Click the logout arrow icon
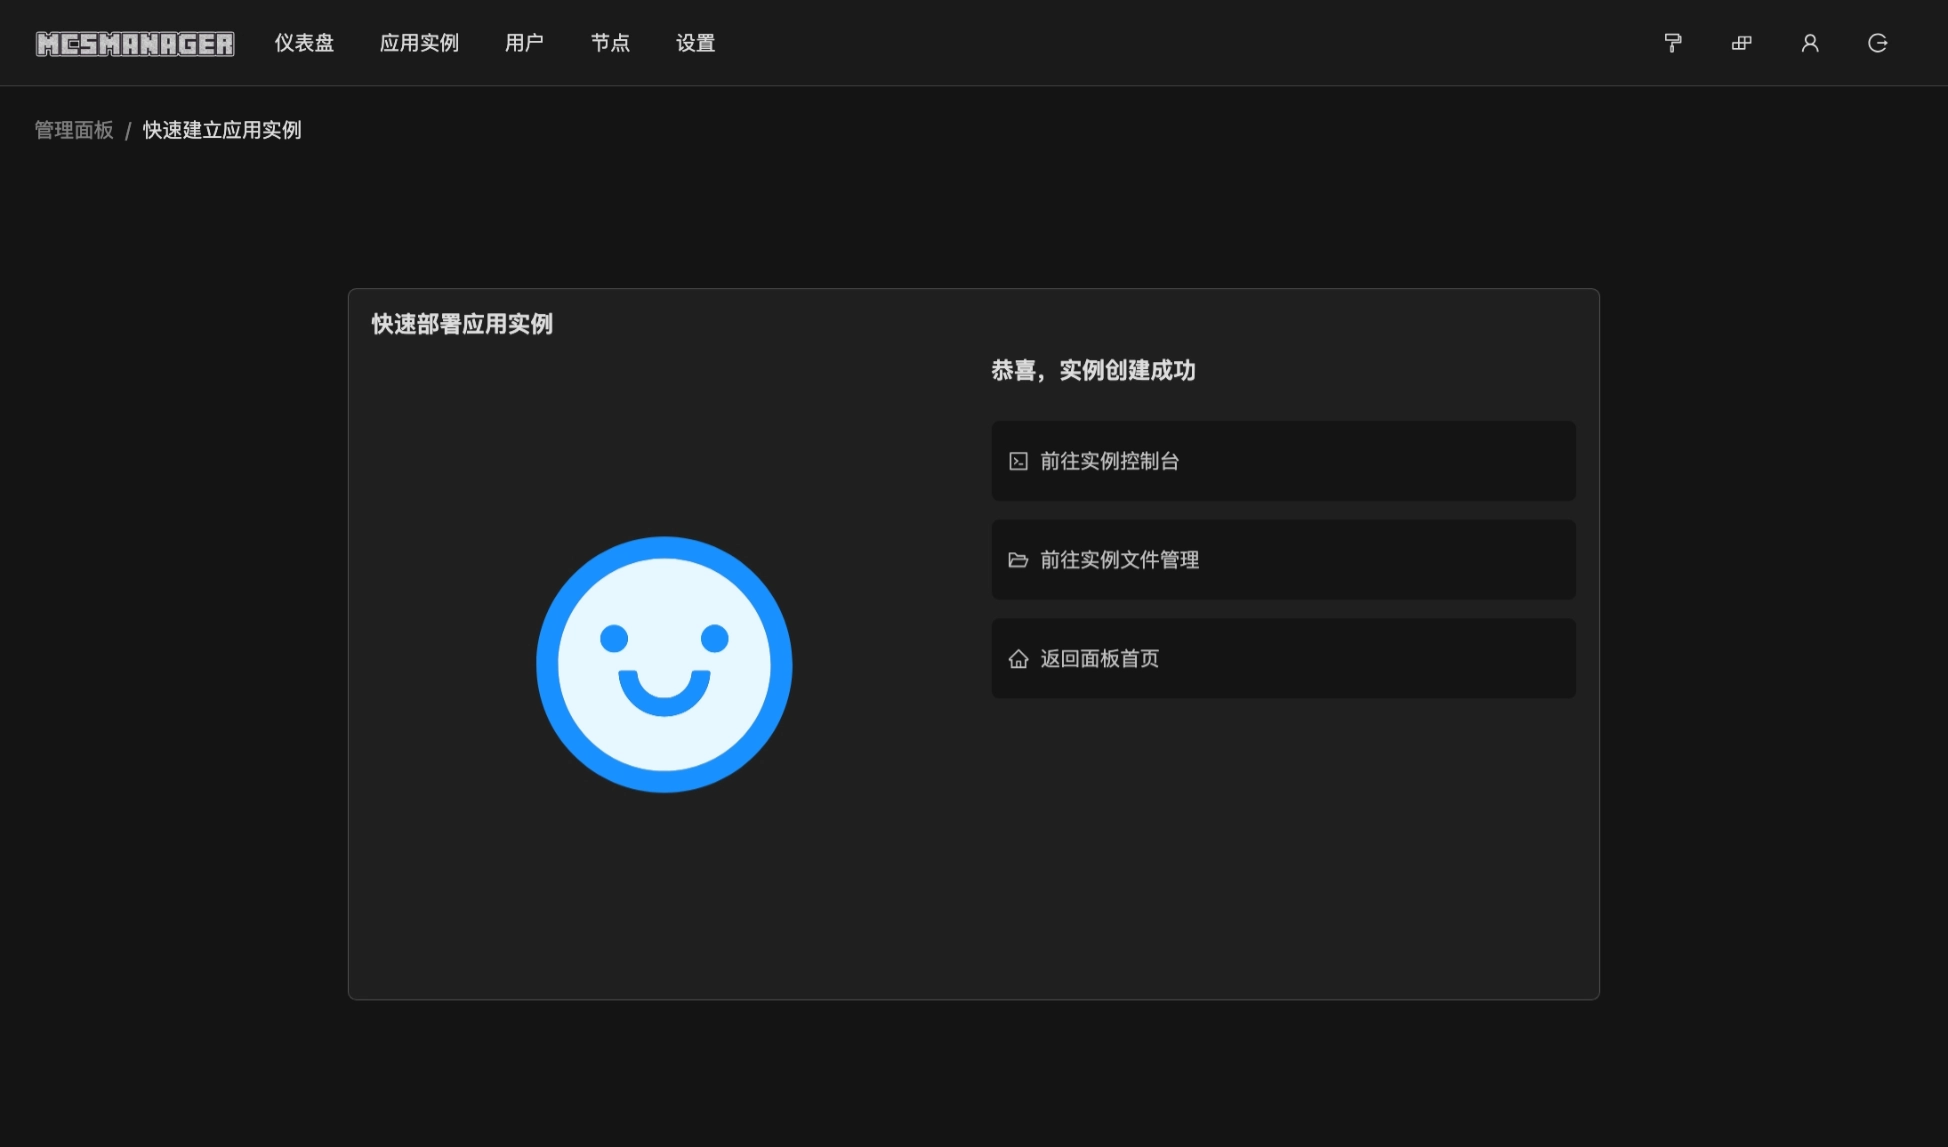 coord(1877,43)
